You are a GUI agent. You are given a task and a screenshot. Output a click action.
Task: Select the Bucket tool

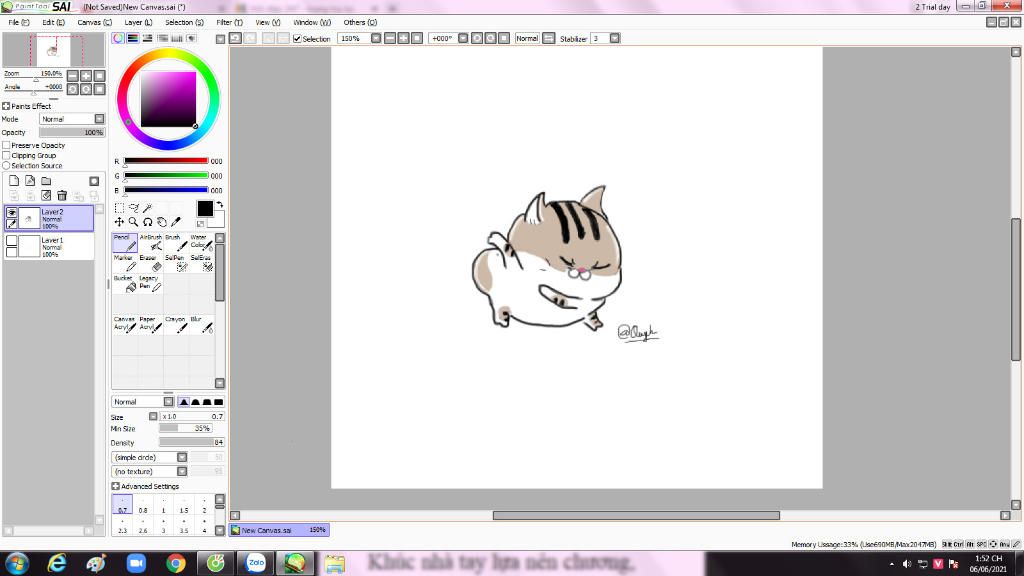pos(125,283)
